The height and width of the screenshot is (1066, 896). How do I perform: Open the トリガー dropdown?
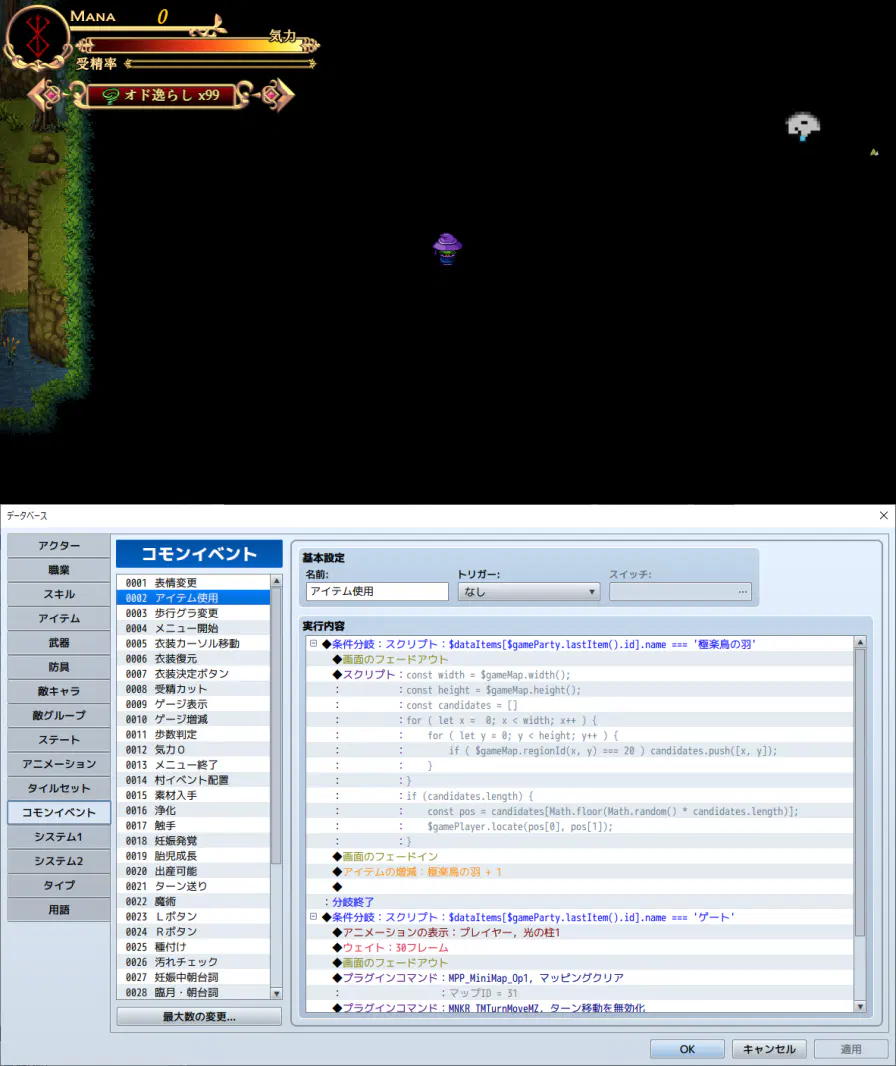click(529, 591)
